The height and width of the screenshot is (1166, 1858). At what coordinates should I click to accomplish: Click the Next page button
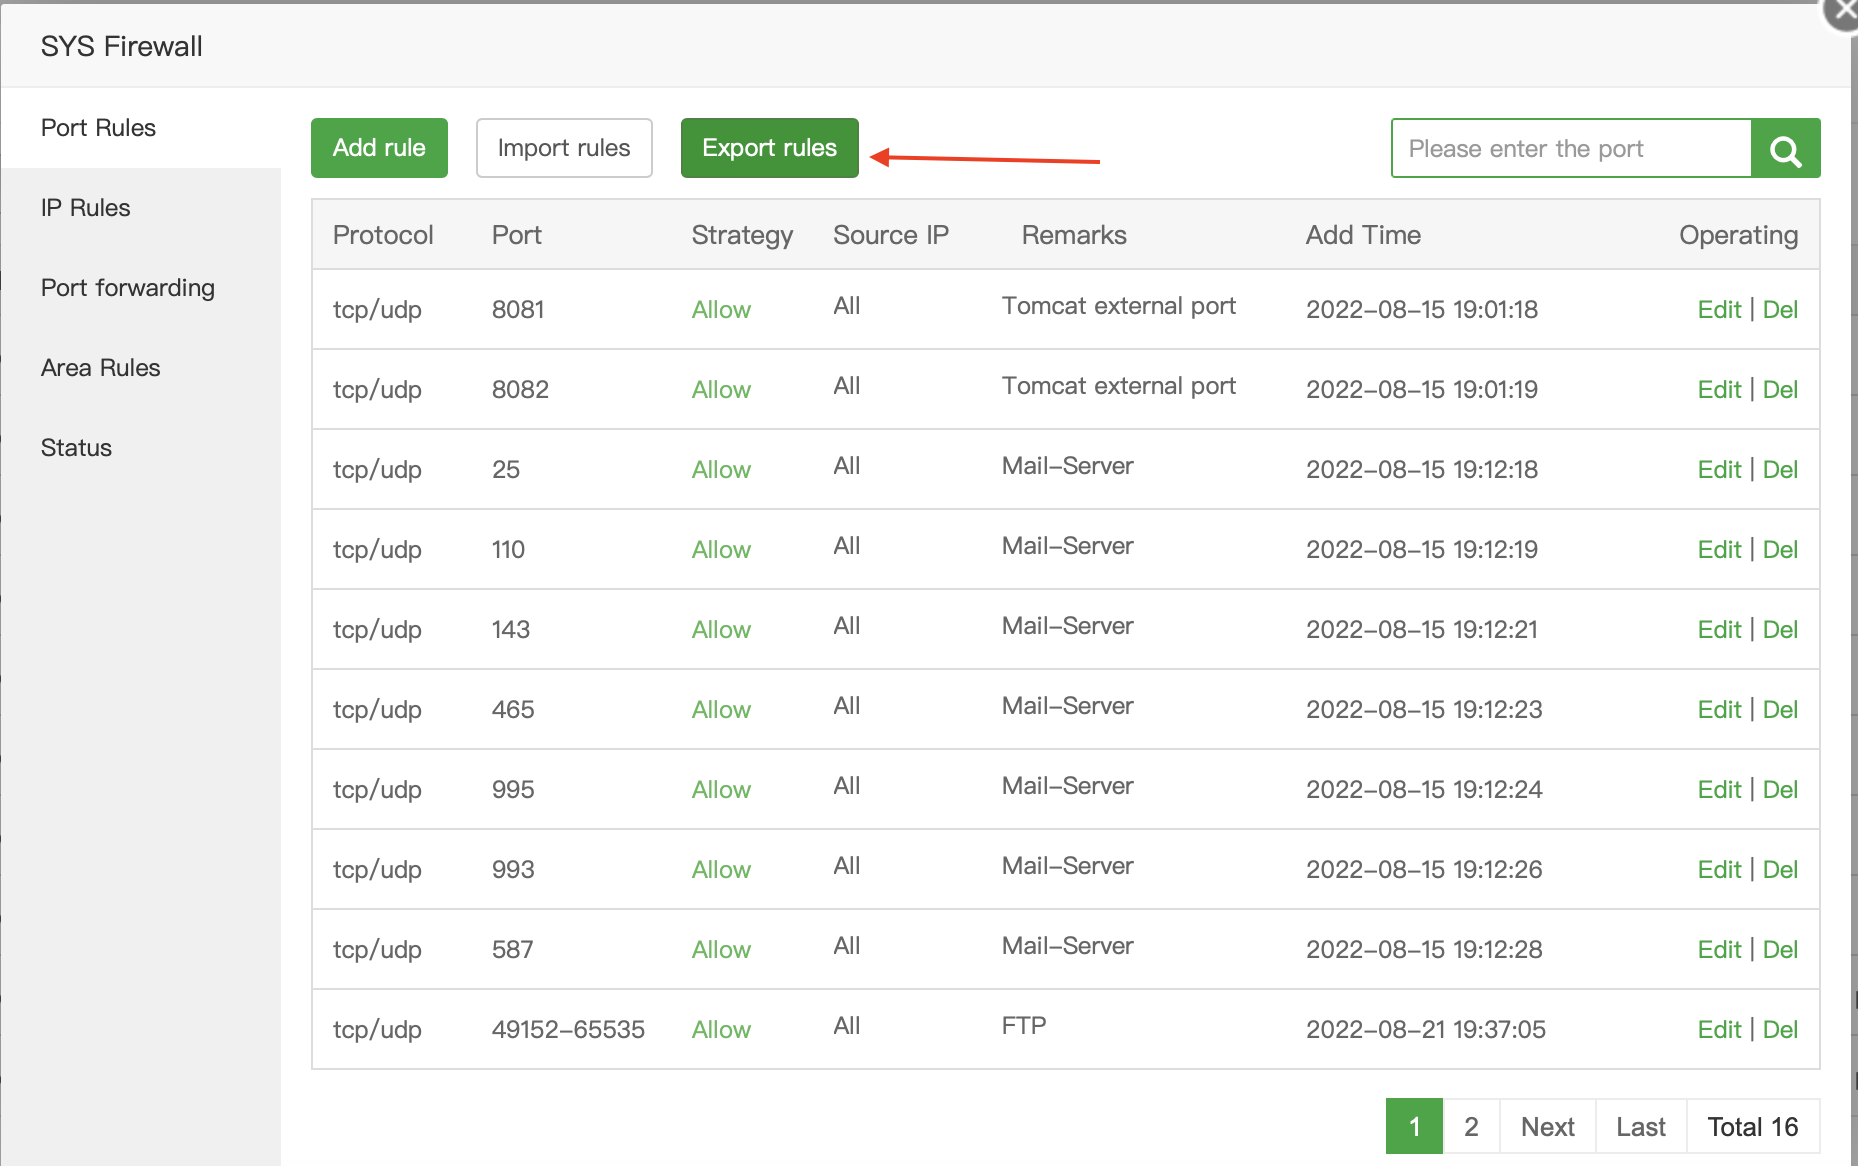click(1547, 1127)
